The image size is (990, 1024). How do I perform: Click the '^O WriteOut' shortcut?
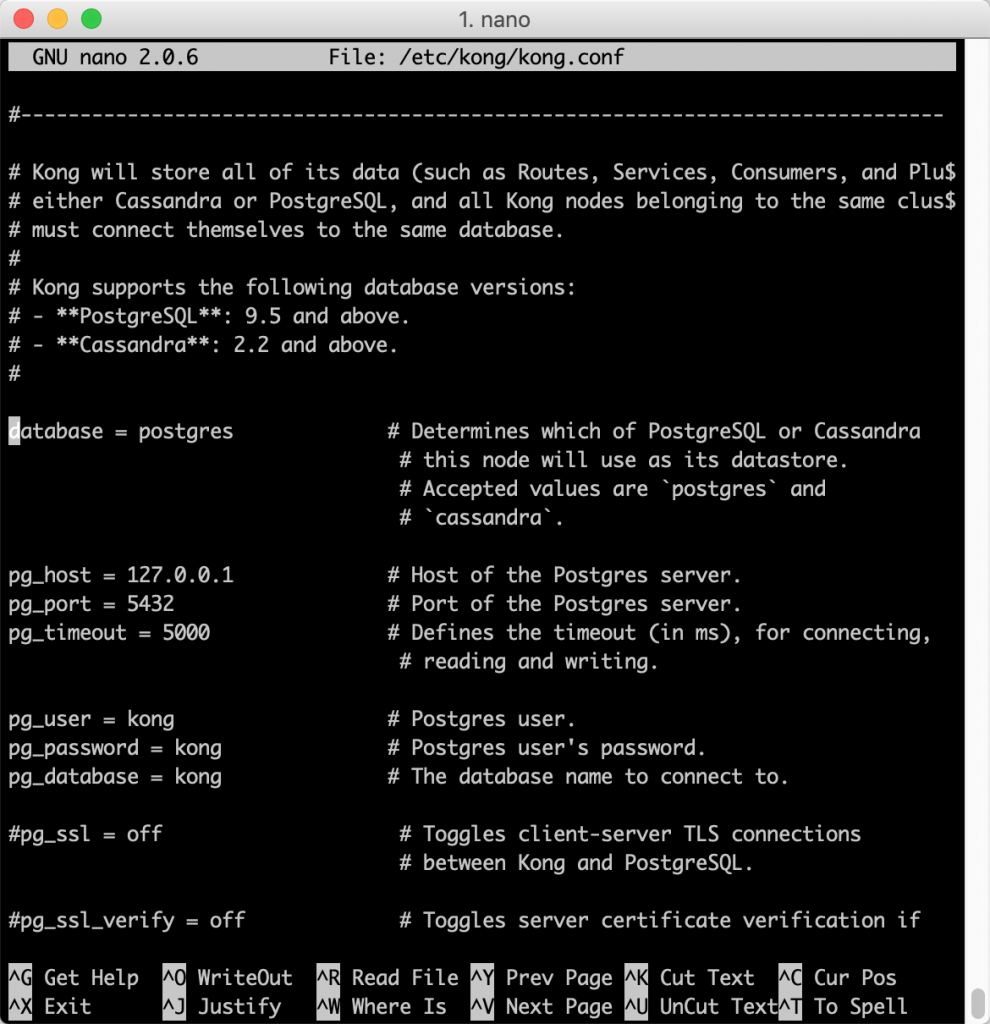228,978
